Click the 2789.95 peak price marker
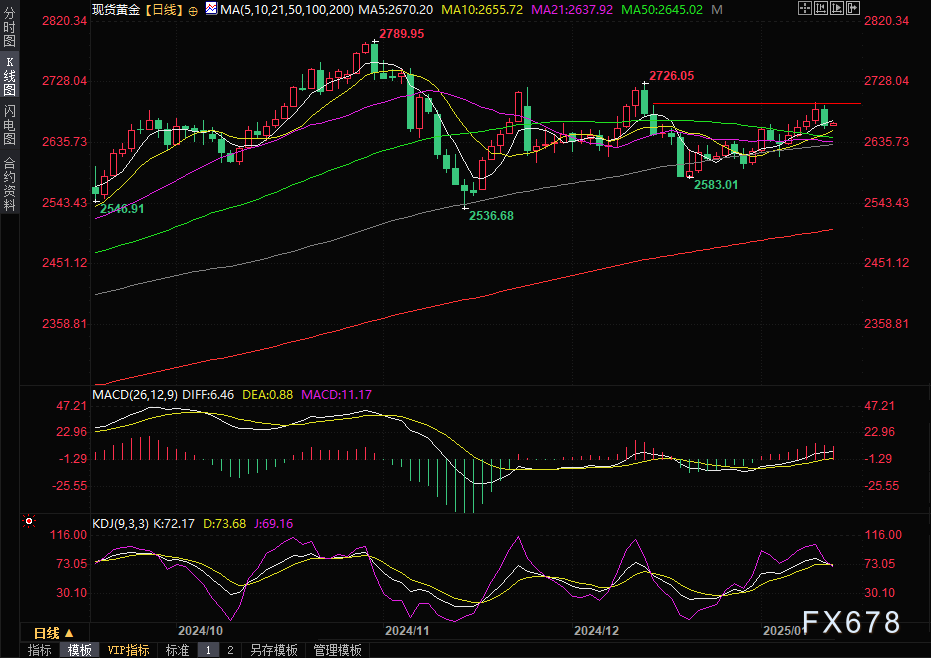Viewport: 931px width, 658px height. (394, 33)
